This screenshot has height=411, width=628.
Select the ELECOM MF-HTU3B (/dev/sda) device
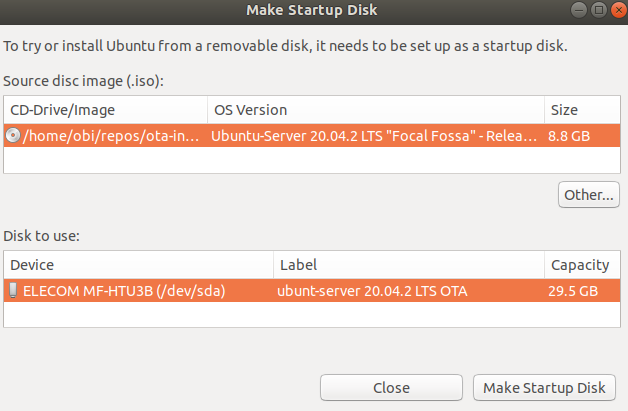click(x=124, y=291)
